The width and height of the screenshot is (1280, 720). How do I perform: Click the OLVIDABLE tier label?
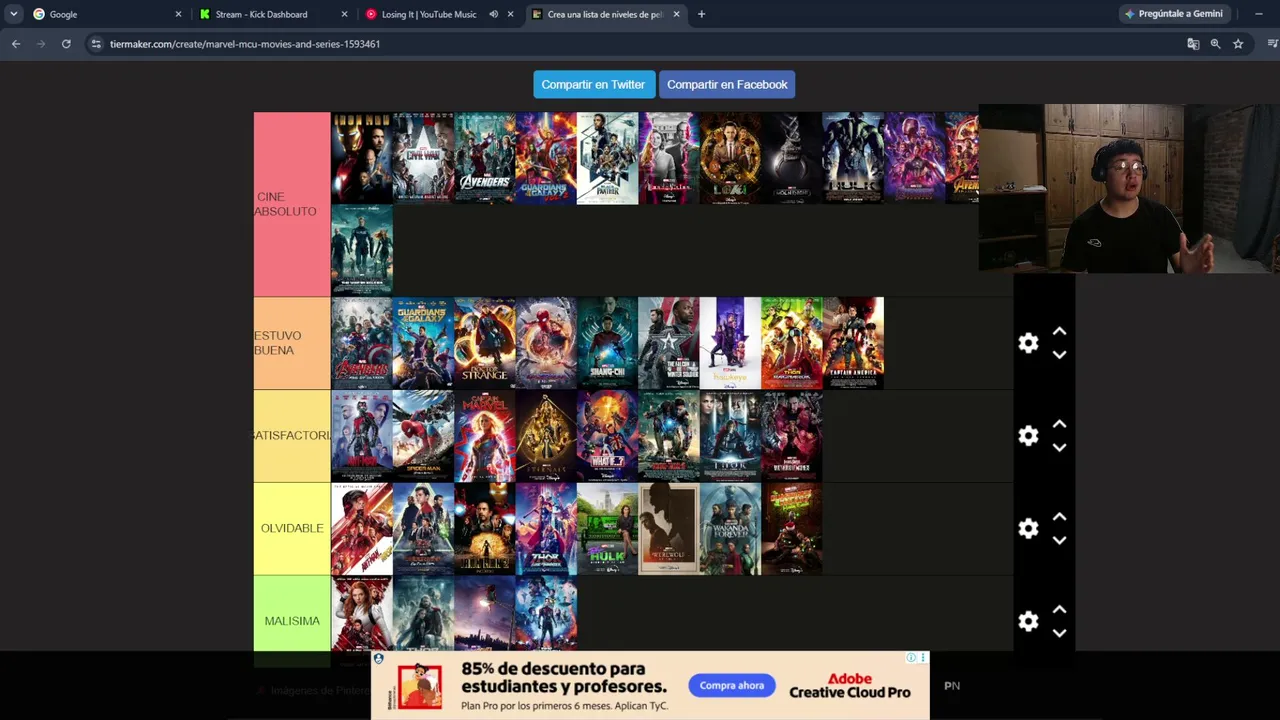(291, 528)
